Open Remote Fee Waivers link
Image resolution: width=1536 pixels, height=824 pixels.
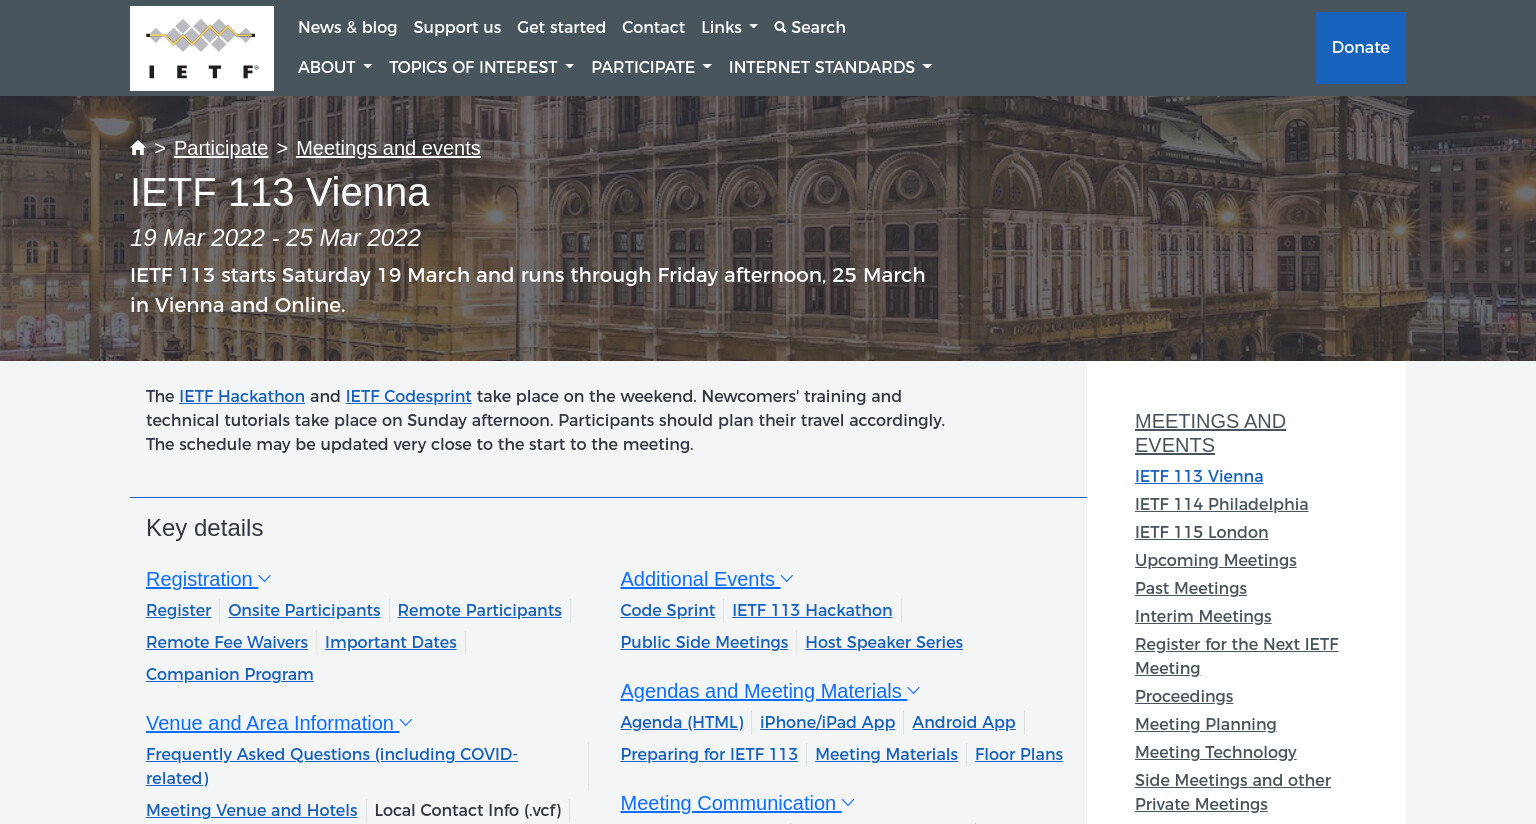227,642
